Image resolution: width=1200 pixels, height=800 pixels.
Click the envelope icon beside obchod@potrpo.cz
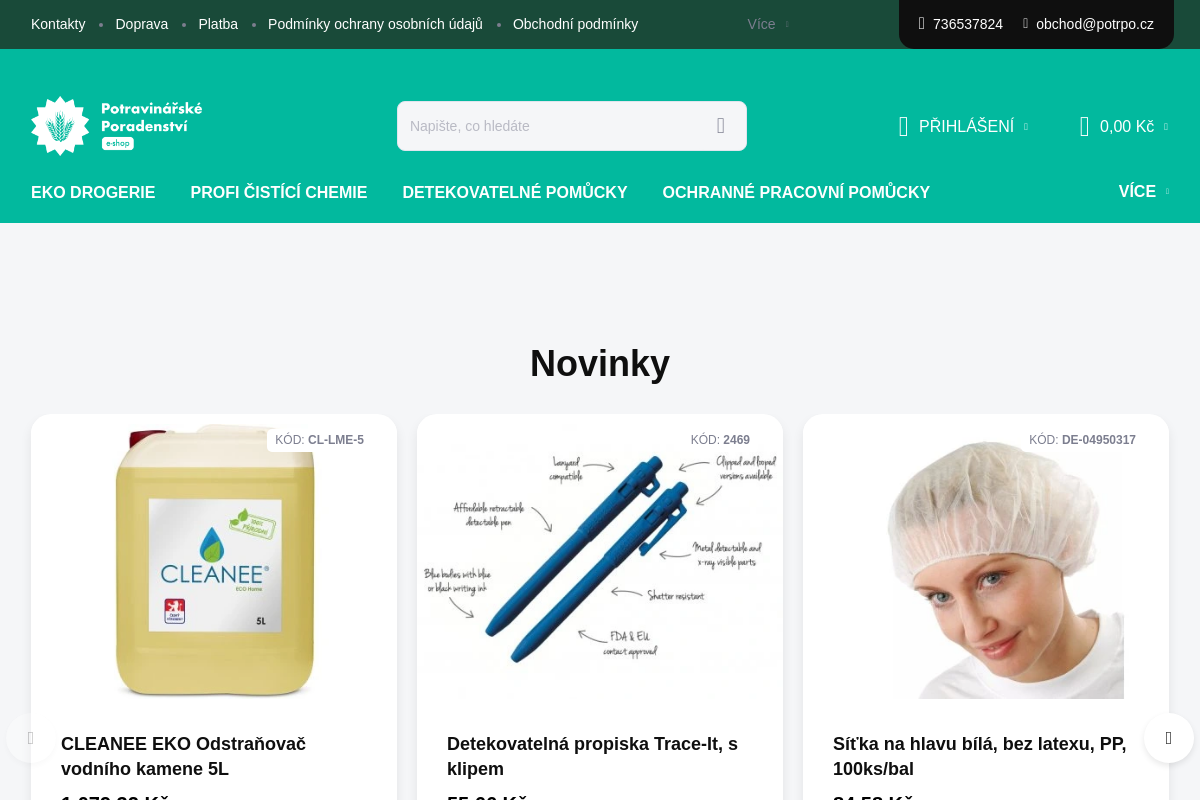1025,23
